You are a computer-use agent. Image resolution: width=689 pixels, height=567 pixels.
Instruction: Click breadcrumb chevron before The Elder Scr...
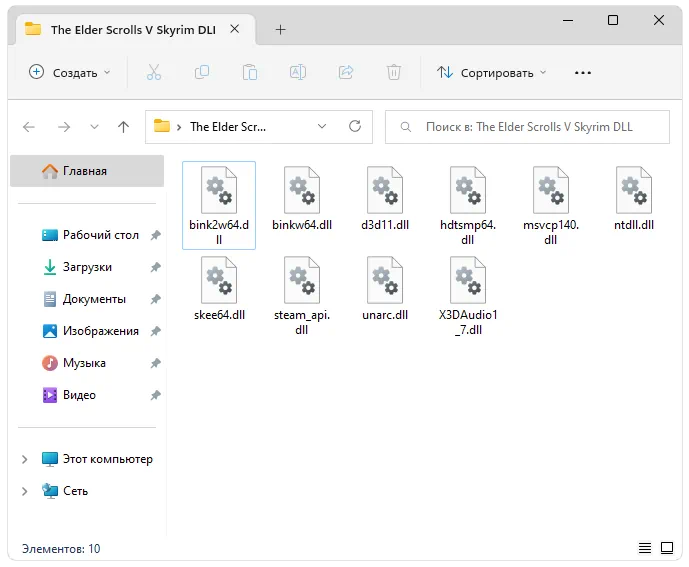179,127
